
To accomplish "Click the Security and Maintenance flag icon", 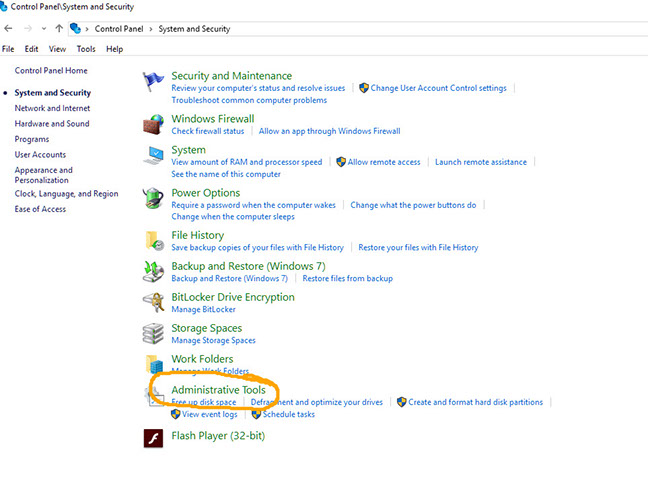I will (x=153, y=82).
